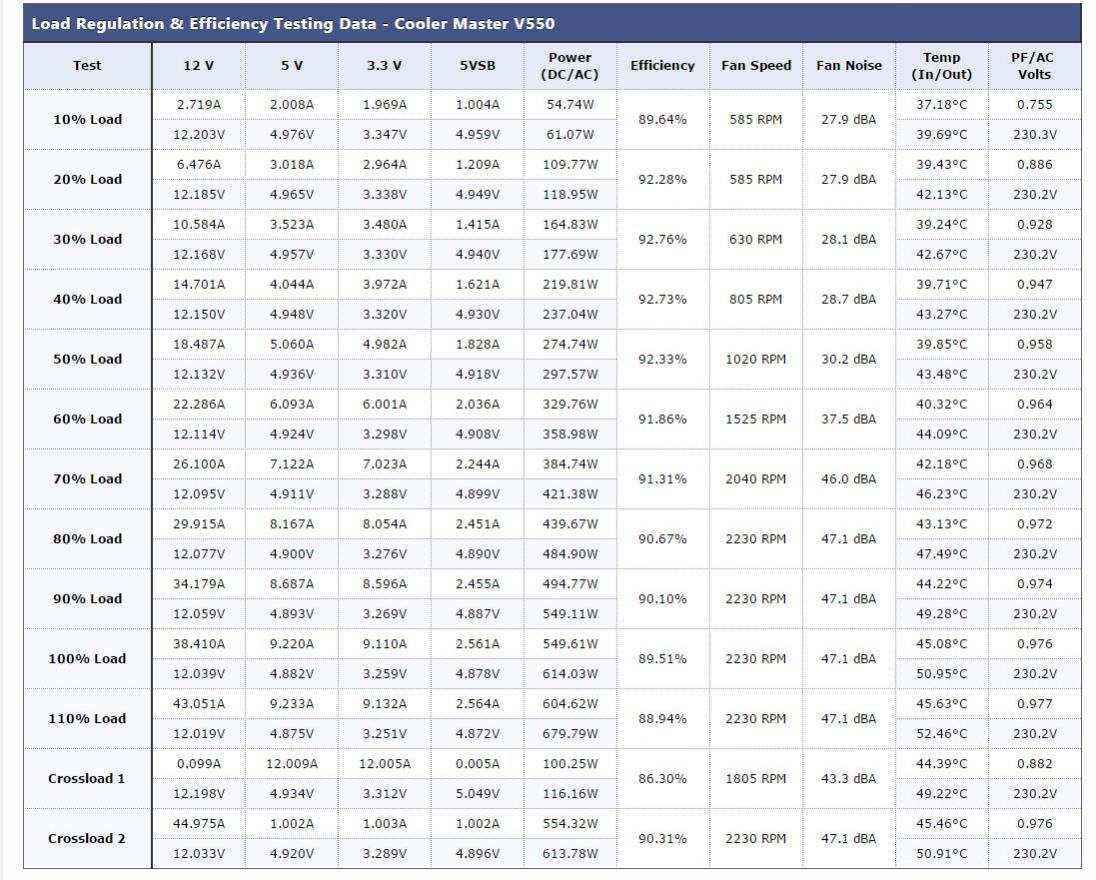Click the 30% Load row label

[87, 239]
